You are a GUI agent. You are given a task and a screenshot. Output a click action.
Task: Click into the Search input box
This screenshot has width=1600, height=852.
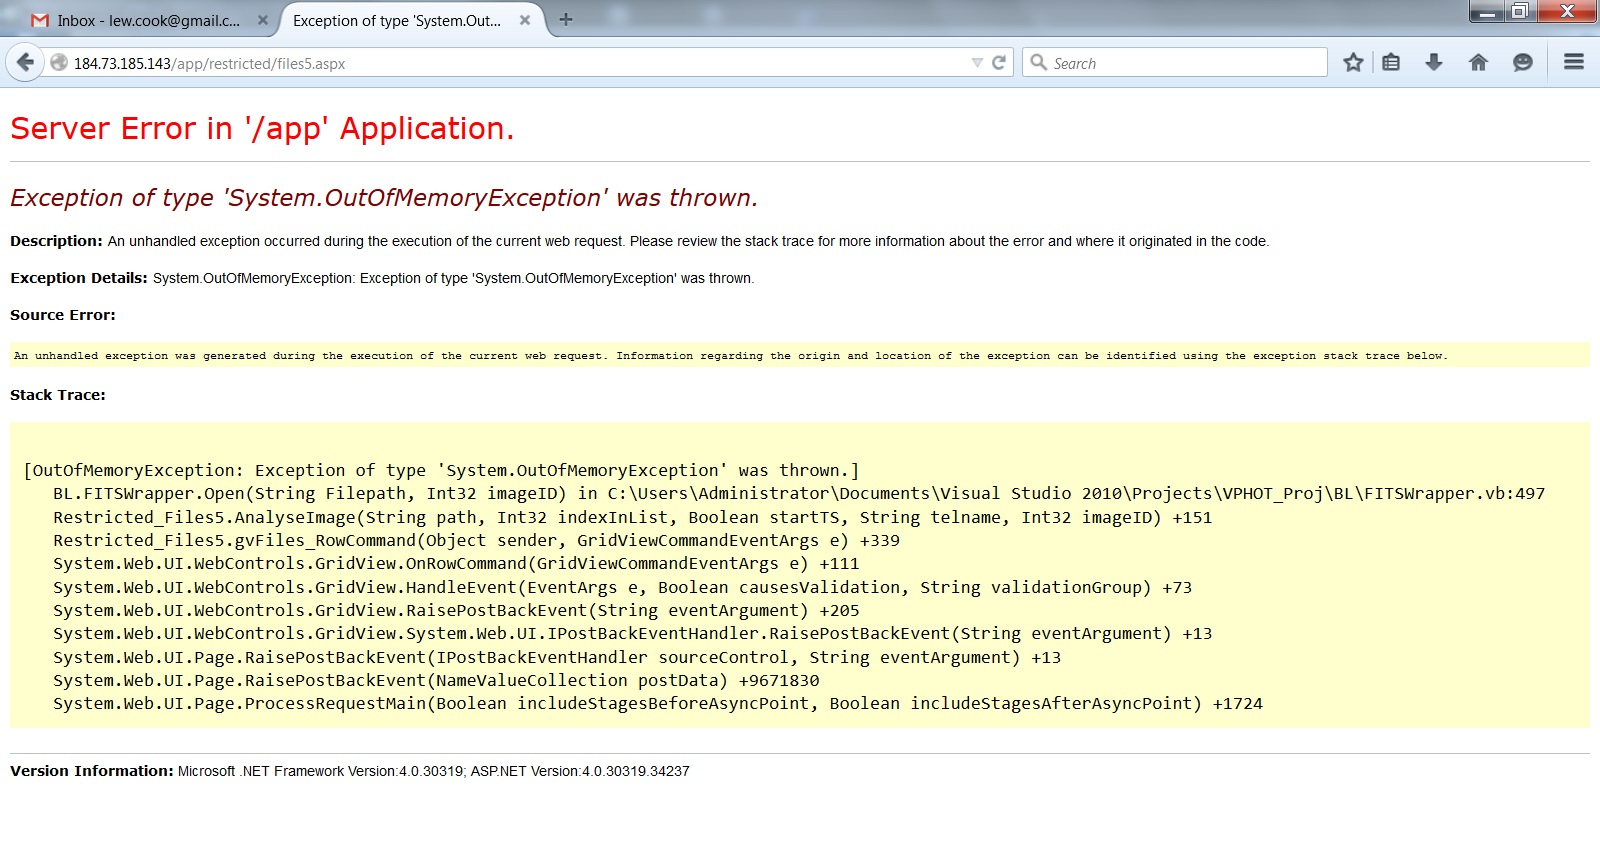coord(1185,63)
